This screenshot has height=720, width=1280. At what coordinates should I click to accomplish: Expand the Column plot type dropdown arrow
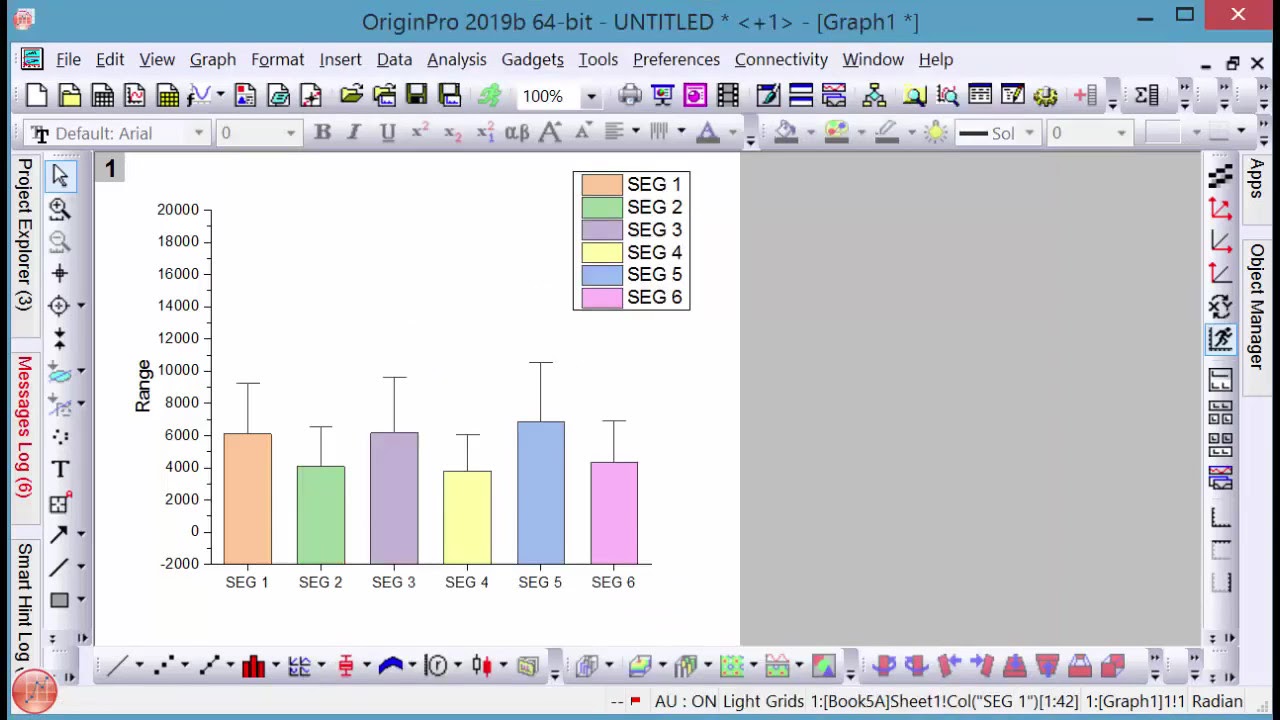(275, 666)
